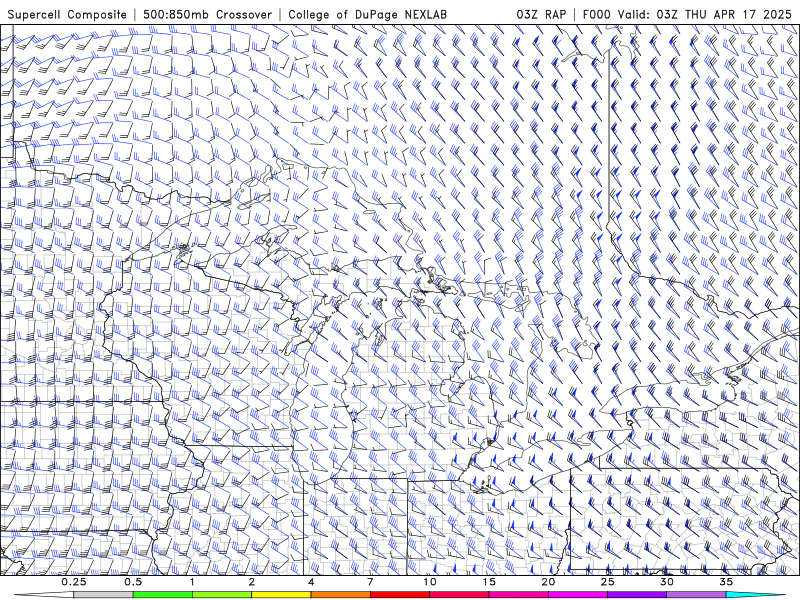
Task: Click the legend value 15
Action: [x=489, y=582]
